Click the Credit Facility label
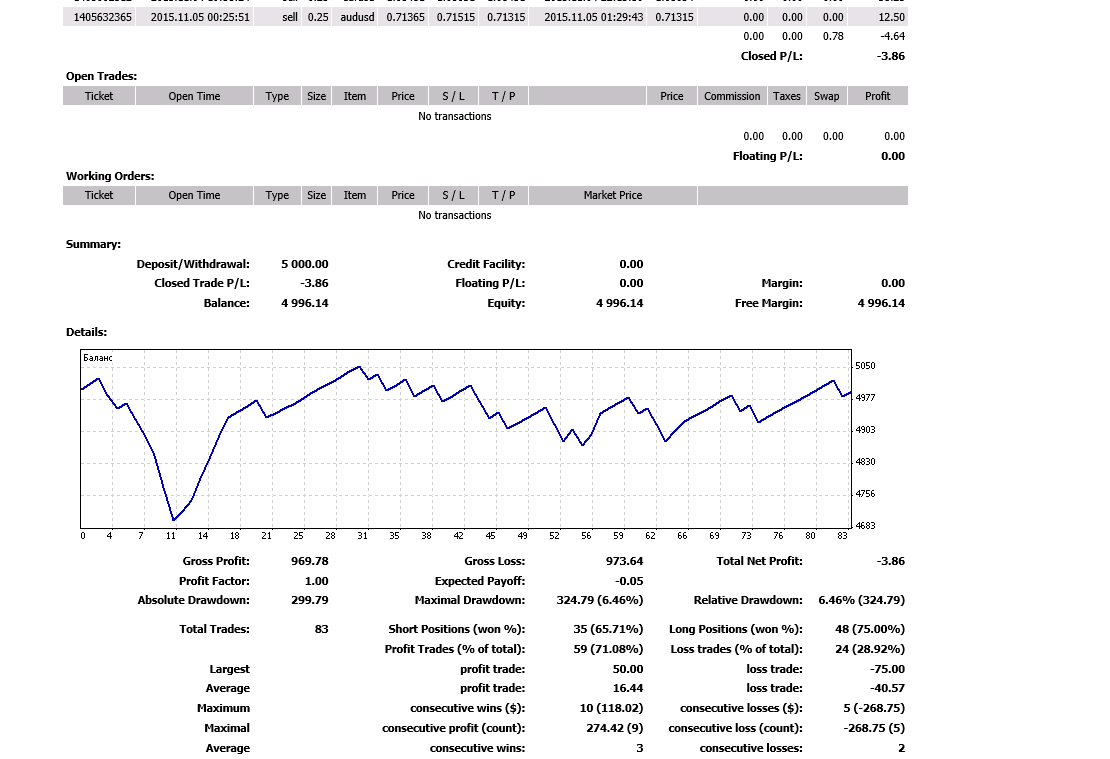Viewport: 1110px width, 759px height. [x=486, y=264]
